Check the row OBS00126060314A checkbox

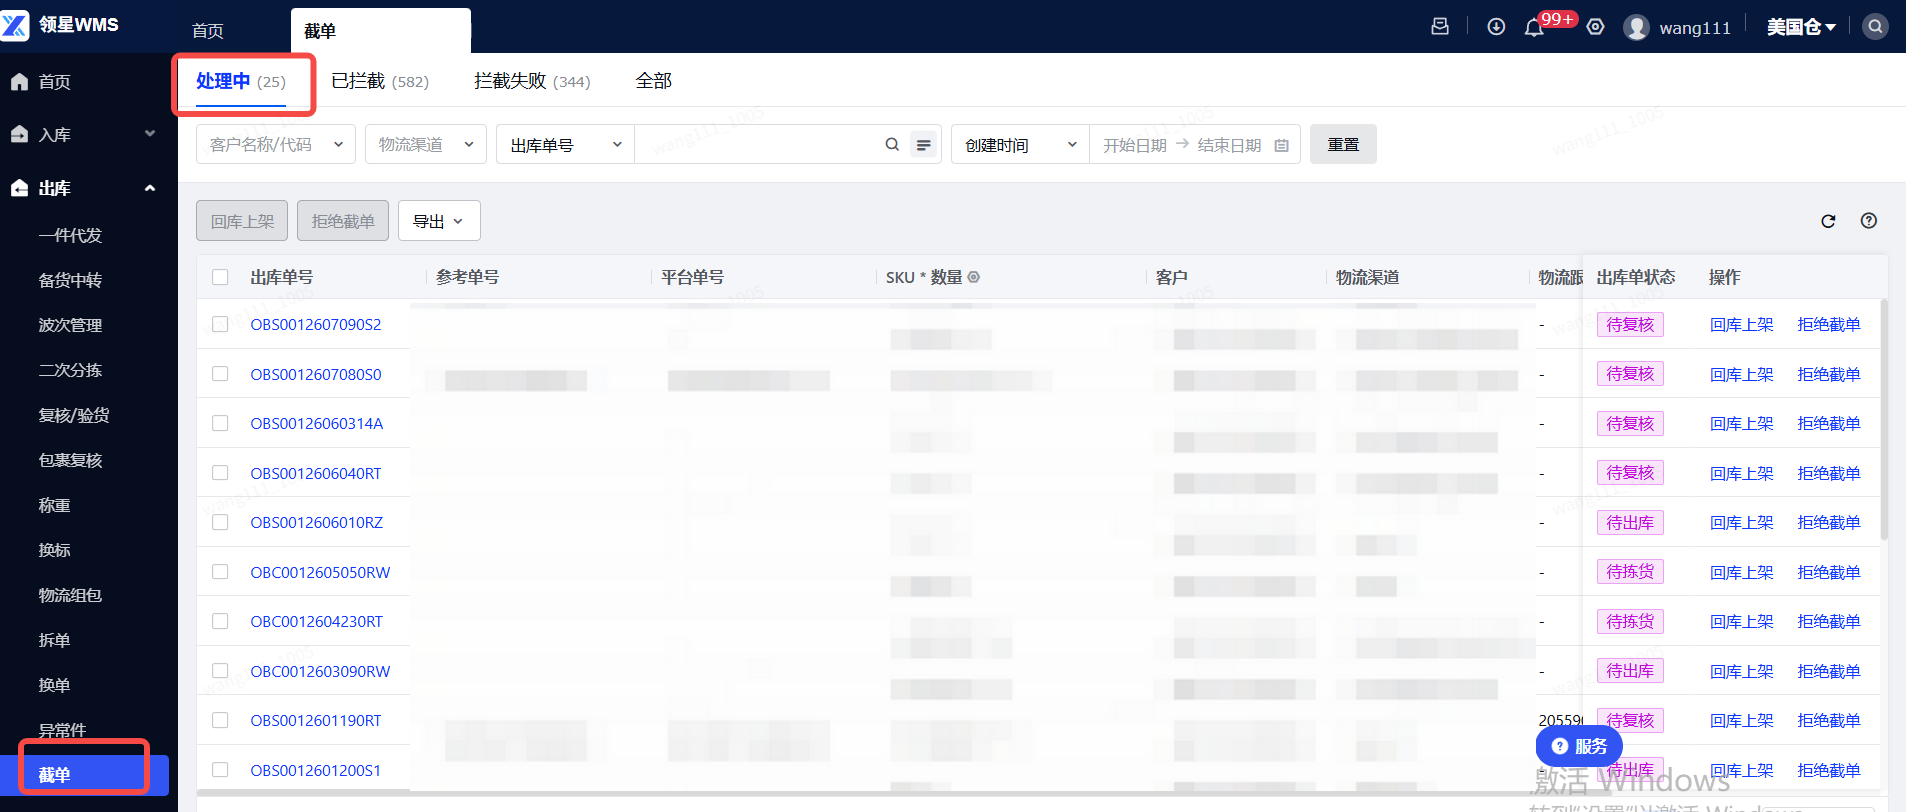tap(220, 423)
